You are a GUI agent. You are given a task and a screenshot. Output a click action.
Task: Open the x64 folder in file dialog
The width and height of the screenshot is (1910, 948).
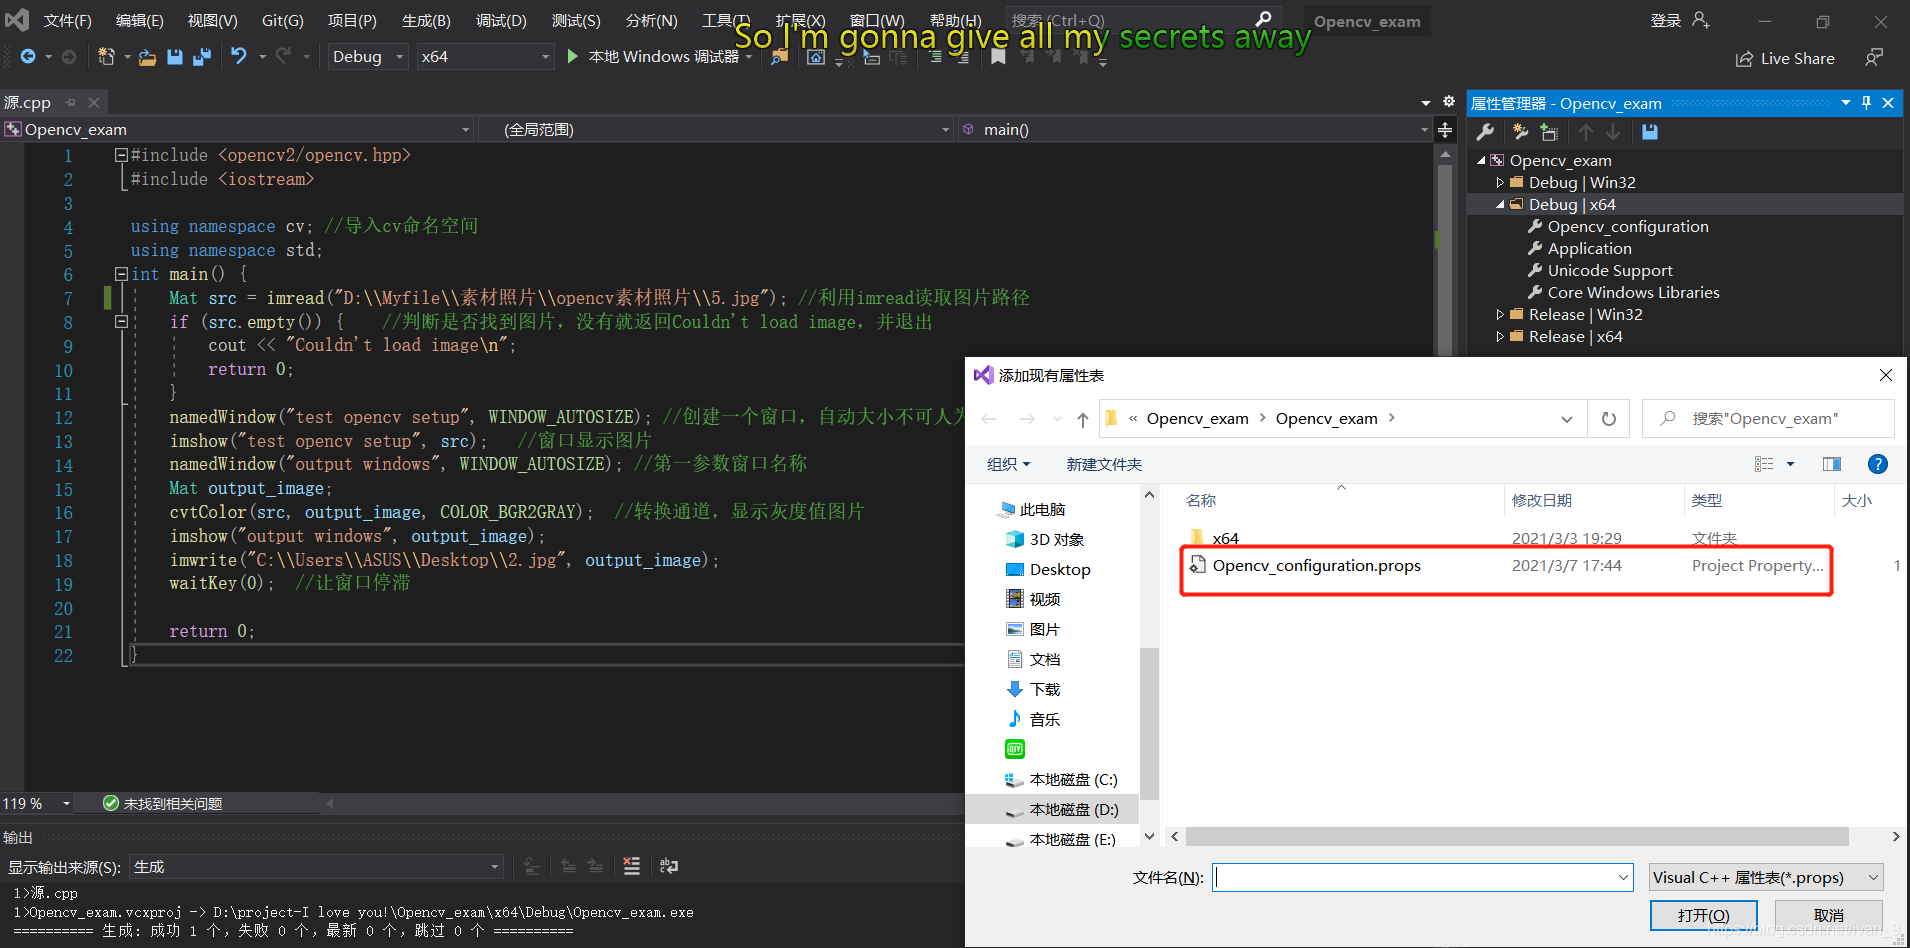point(1225,538)
